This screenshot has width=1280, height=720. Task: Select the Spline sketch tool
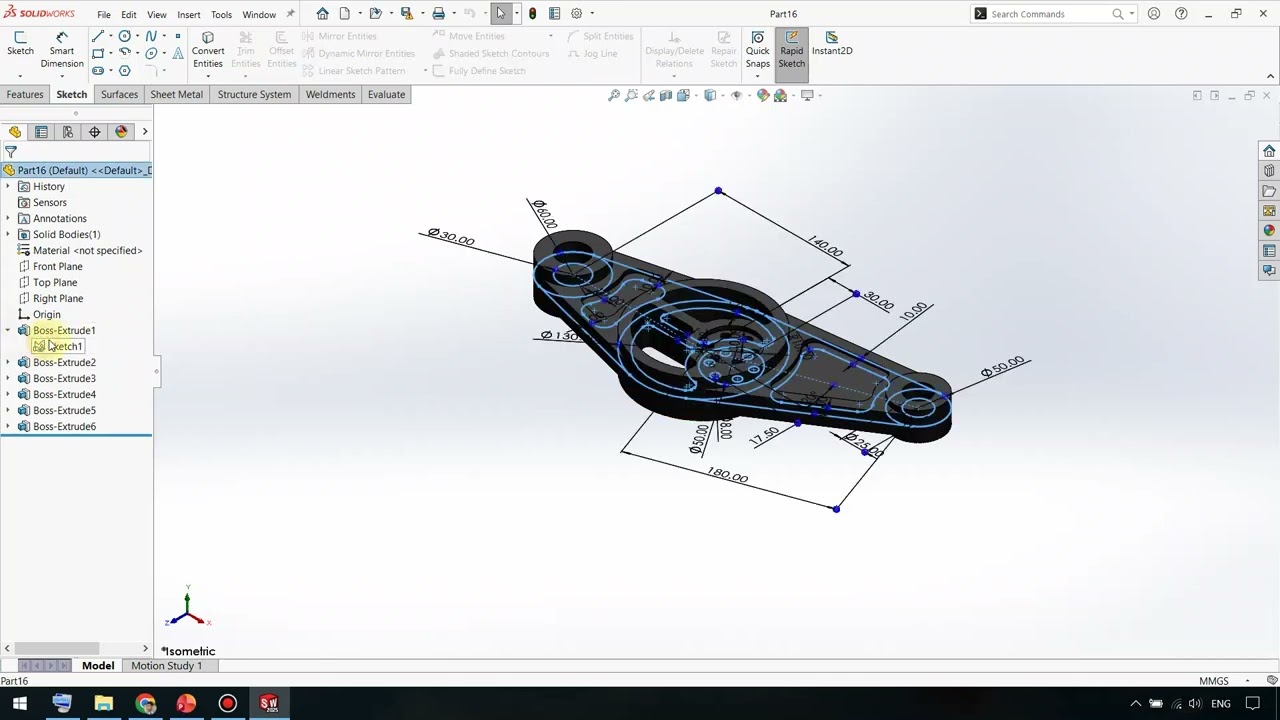(151, 36)
